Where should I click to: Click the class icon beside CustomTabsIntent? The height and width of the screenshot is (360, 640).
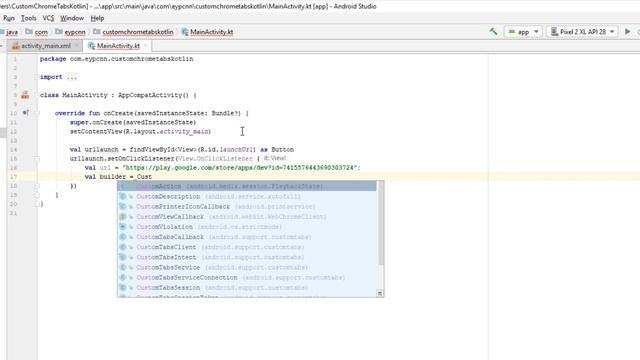(122, 258)
